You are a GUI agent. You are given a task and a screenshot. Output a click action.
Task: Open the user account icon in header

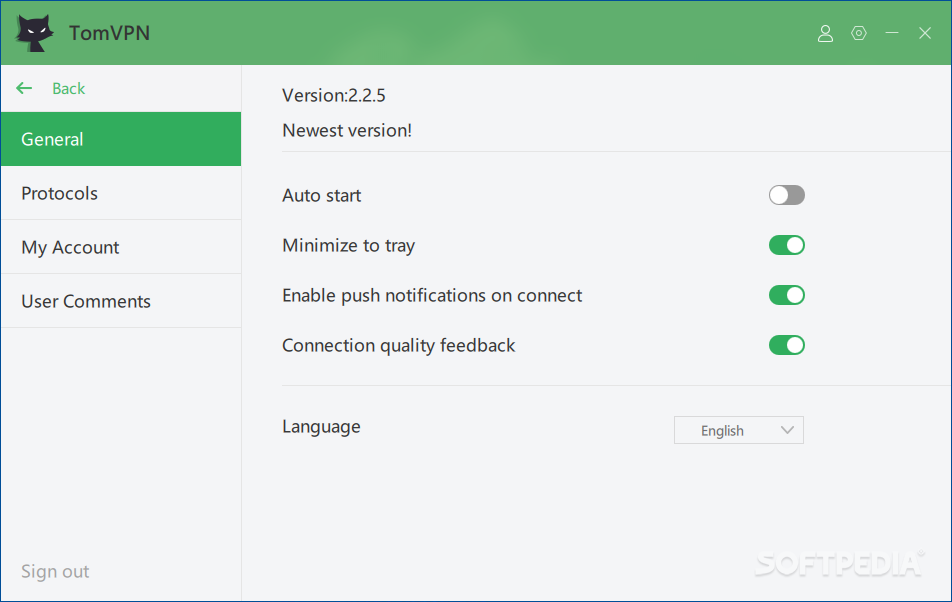click(x=825, y=33)
